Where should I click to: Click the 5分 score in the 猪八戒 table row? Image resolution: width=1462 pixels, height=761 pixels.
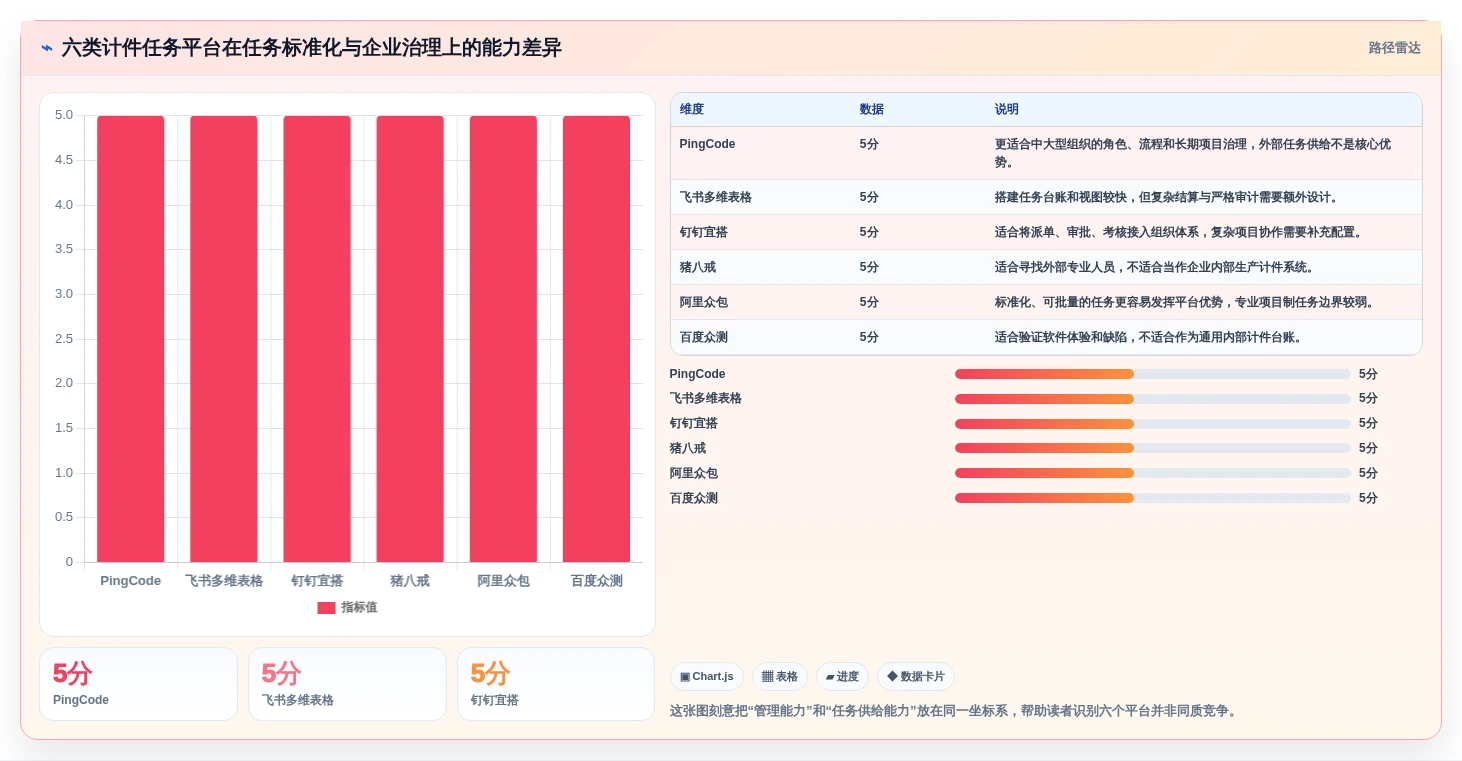pyautogui.click(x=869, y=267)
